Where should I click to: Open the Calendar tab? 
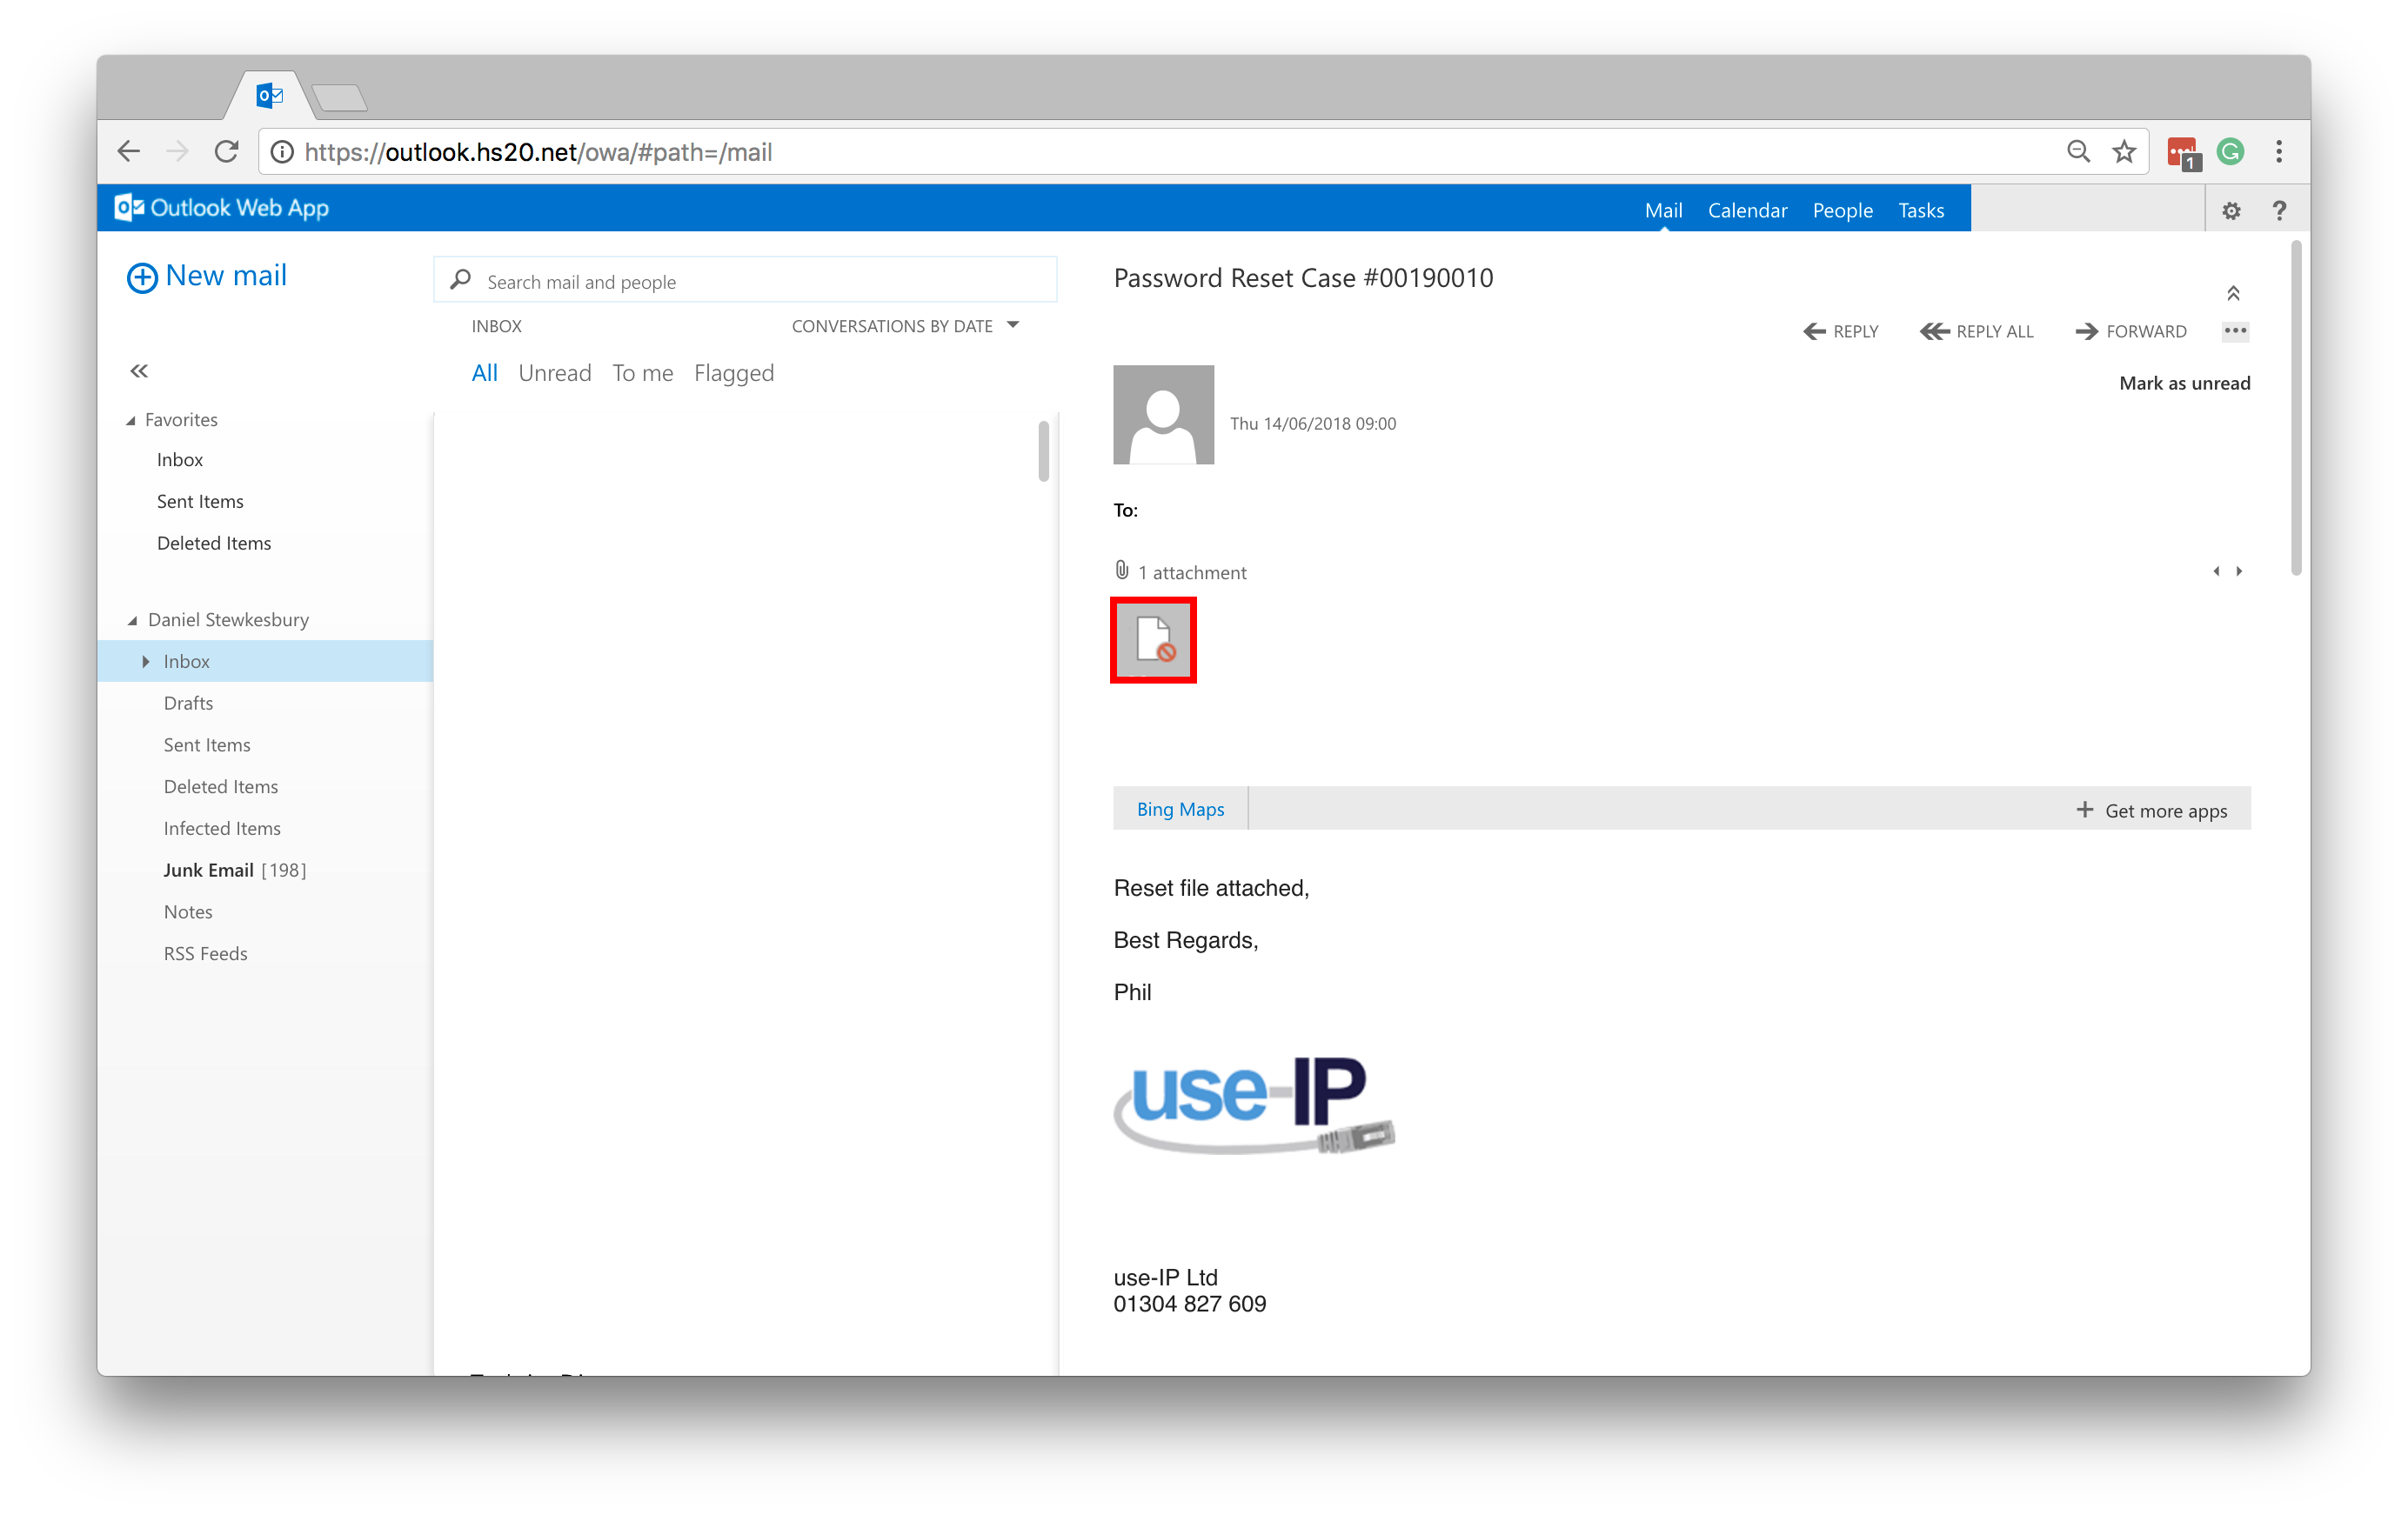coord(1747,208)
